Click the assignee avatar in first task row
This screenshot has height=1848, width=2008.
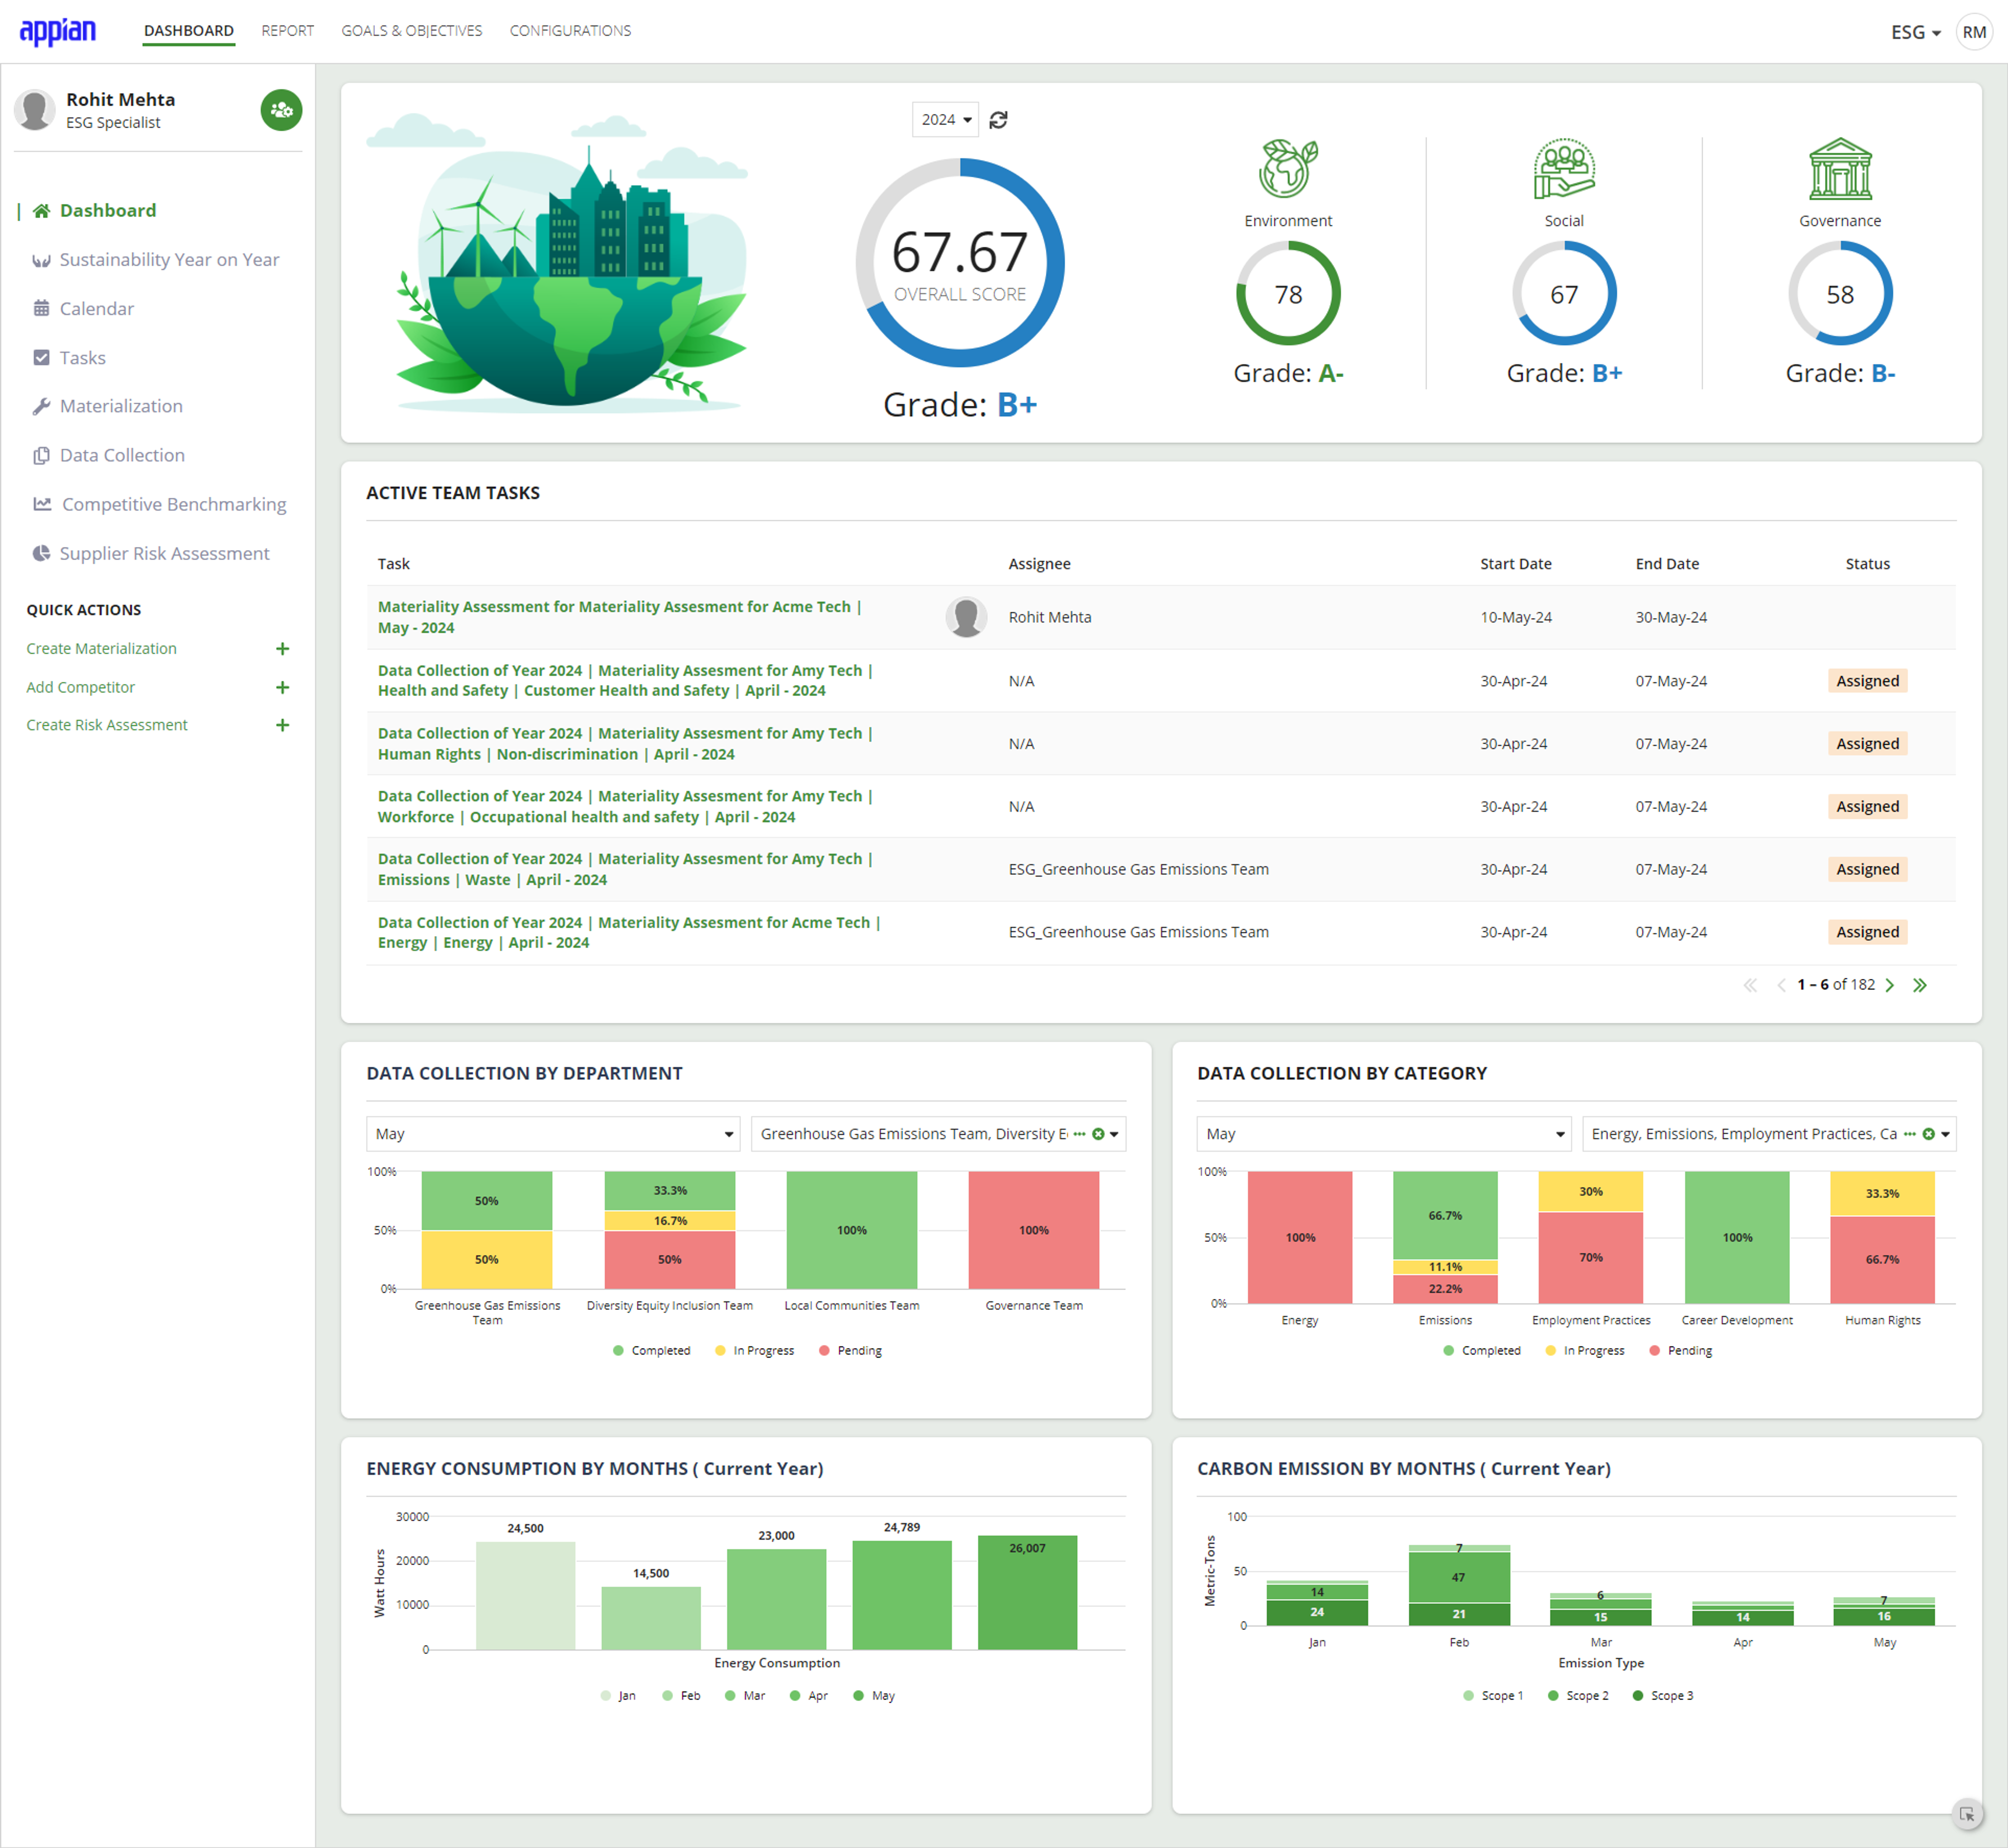point(966,617)
